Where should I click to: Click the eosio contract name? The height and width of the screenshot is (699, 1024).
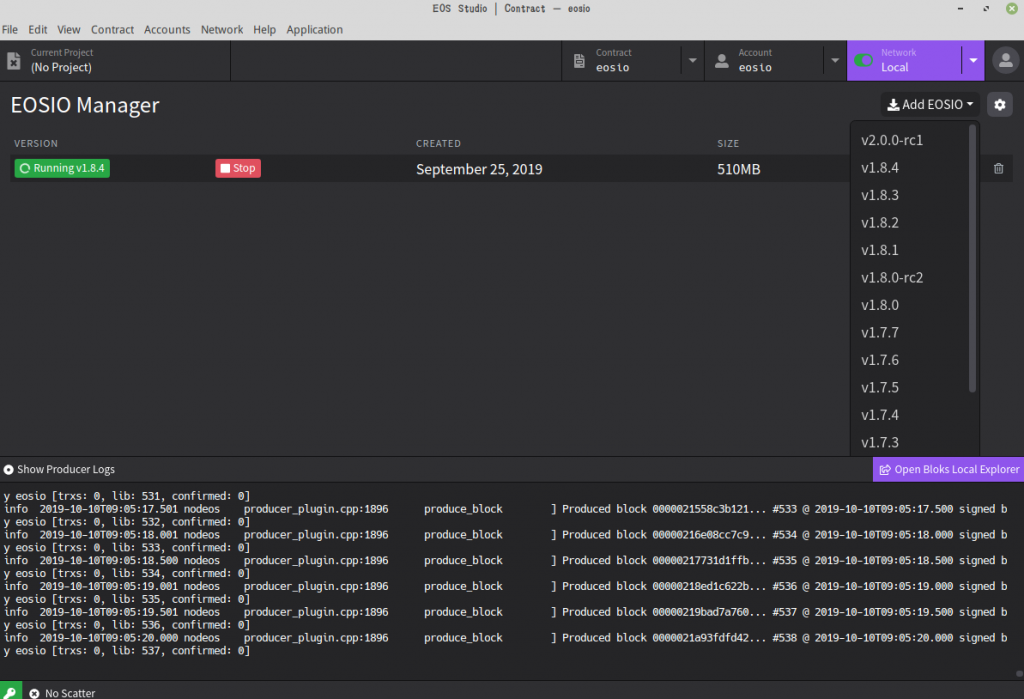612,67
